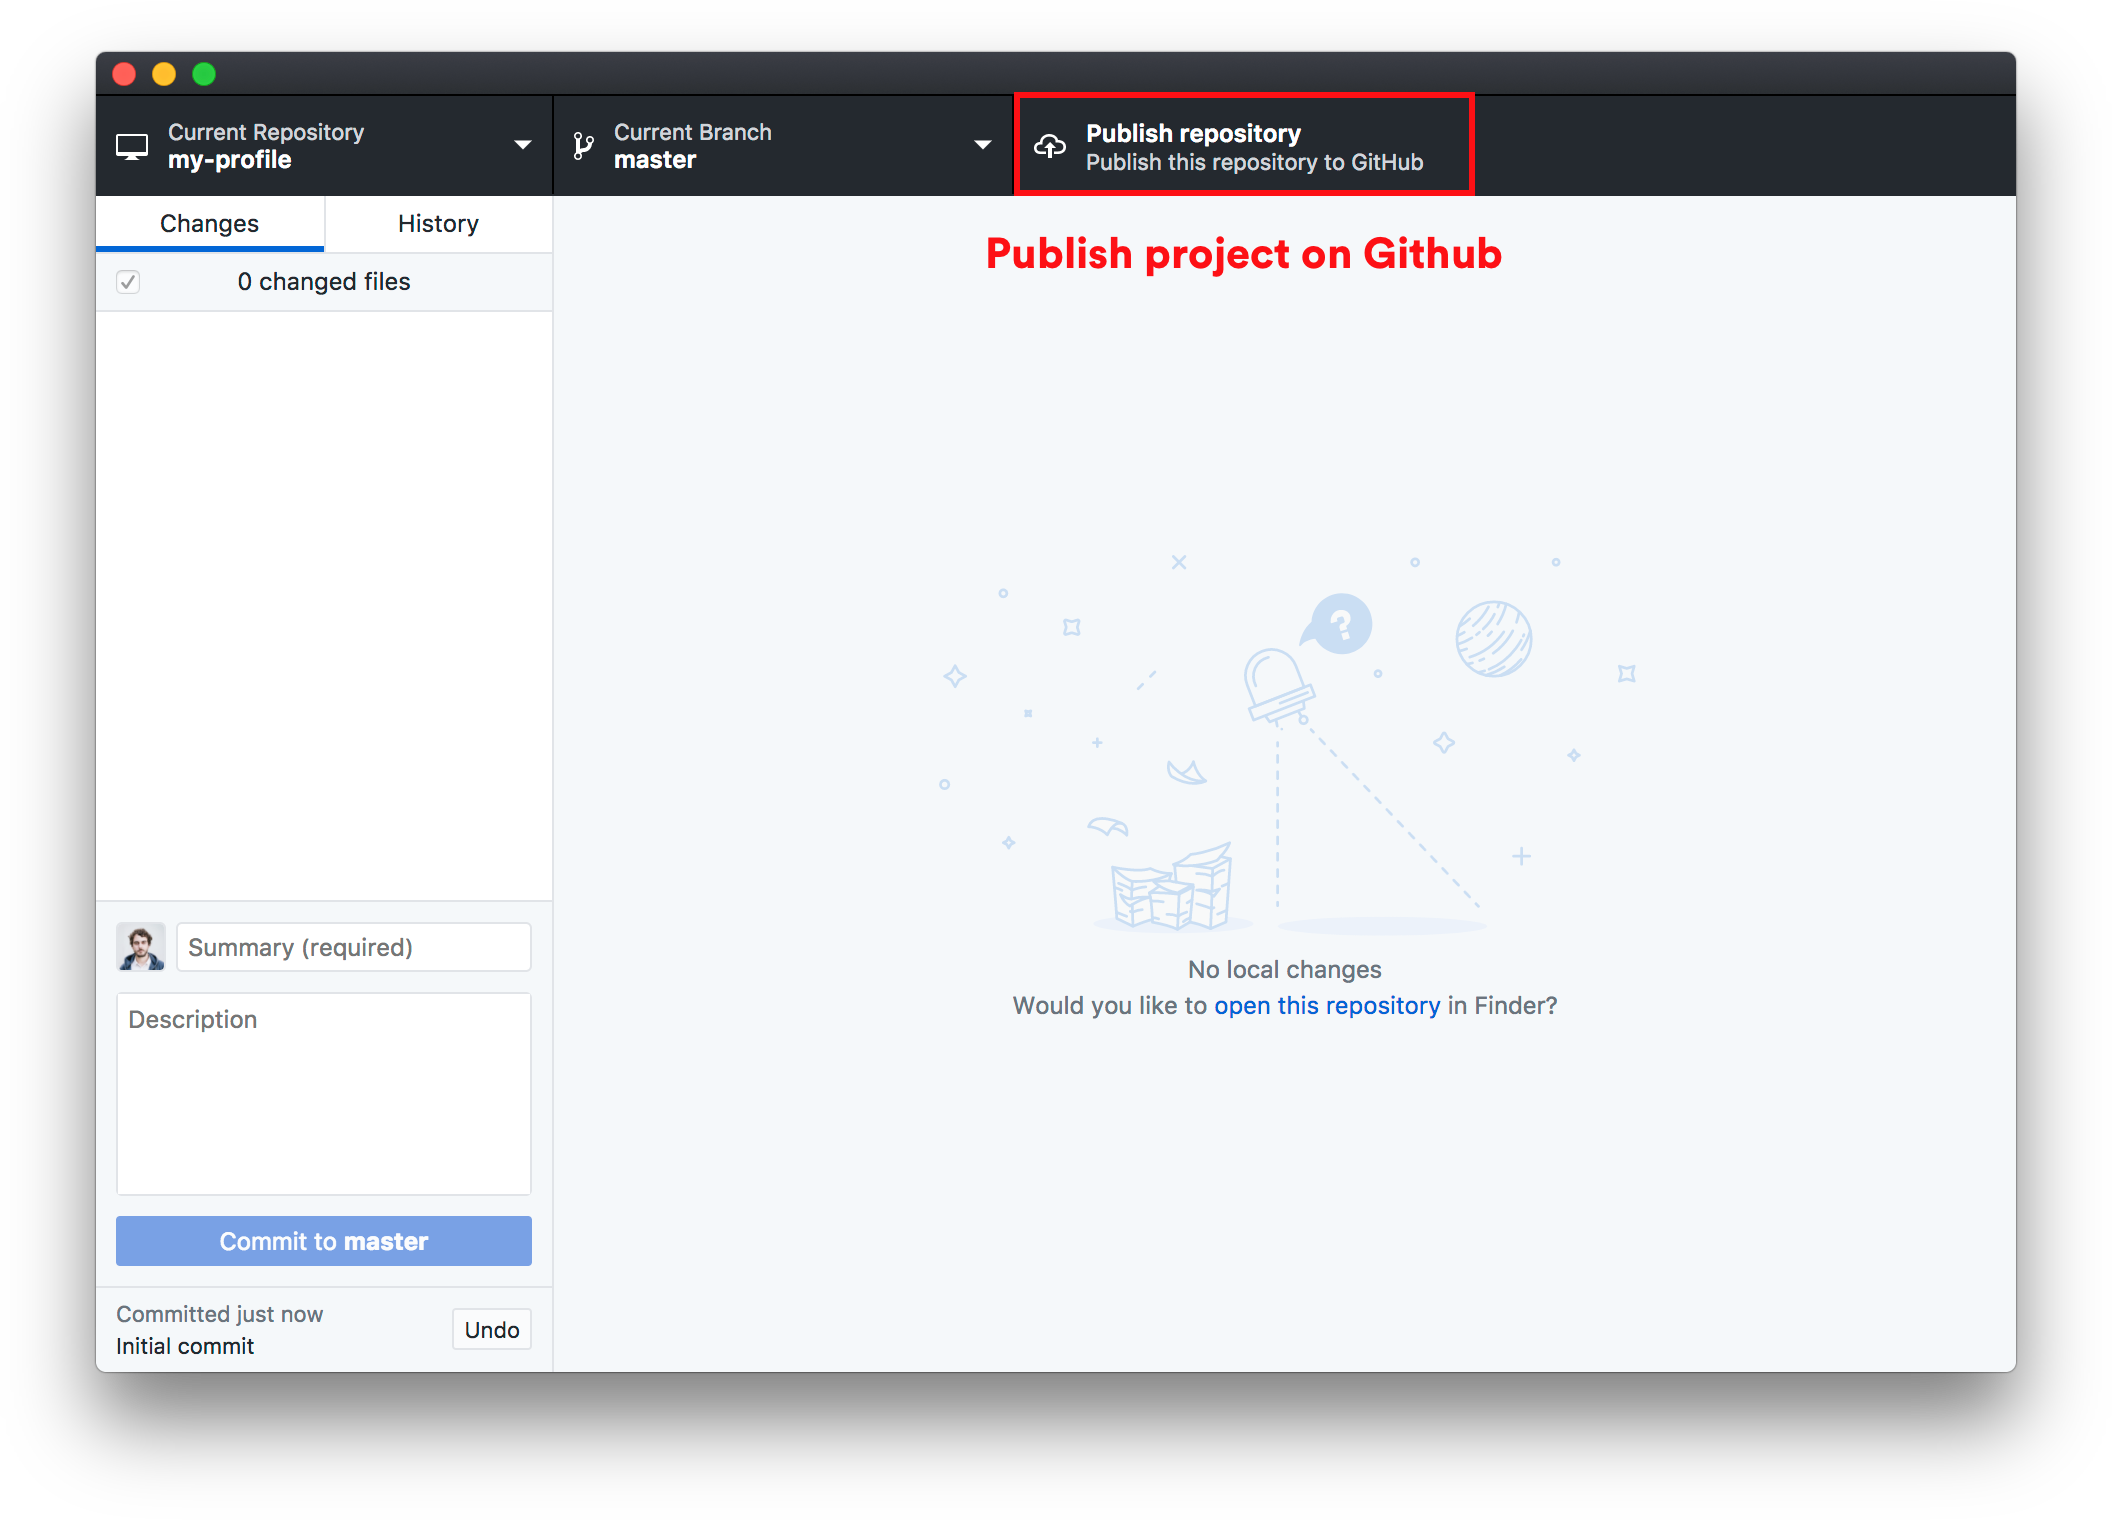Maximize window with green button
Image resolution: width=2112 pixels, height=1520 pixels.
pyautogui.click(x=204, y=74)
